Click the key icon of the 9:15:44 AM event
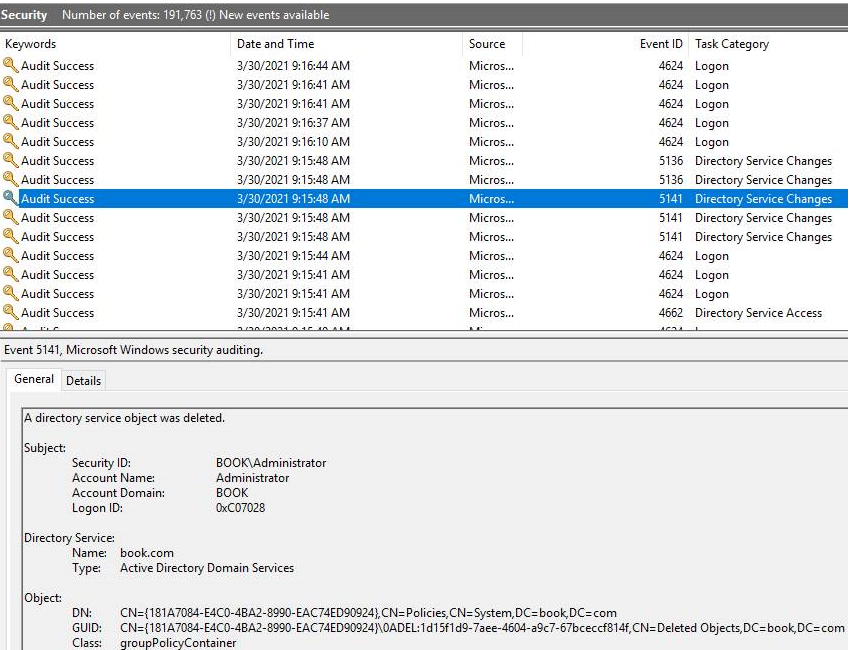Viewport: 855px width, 650px height. tap(10, 256)
